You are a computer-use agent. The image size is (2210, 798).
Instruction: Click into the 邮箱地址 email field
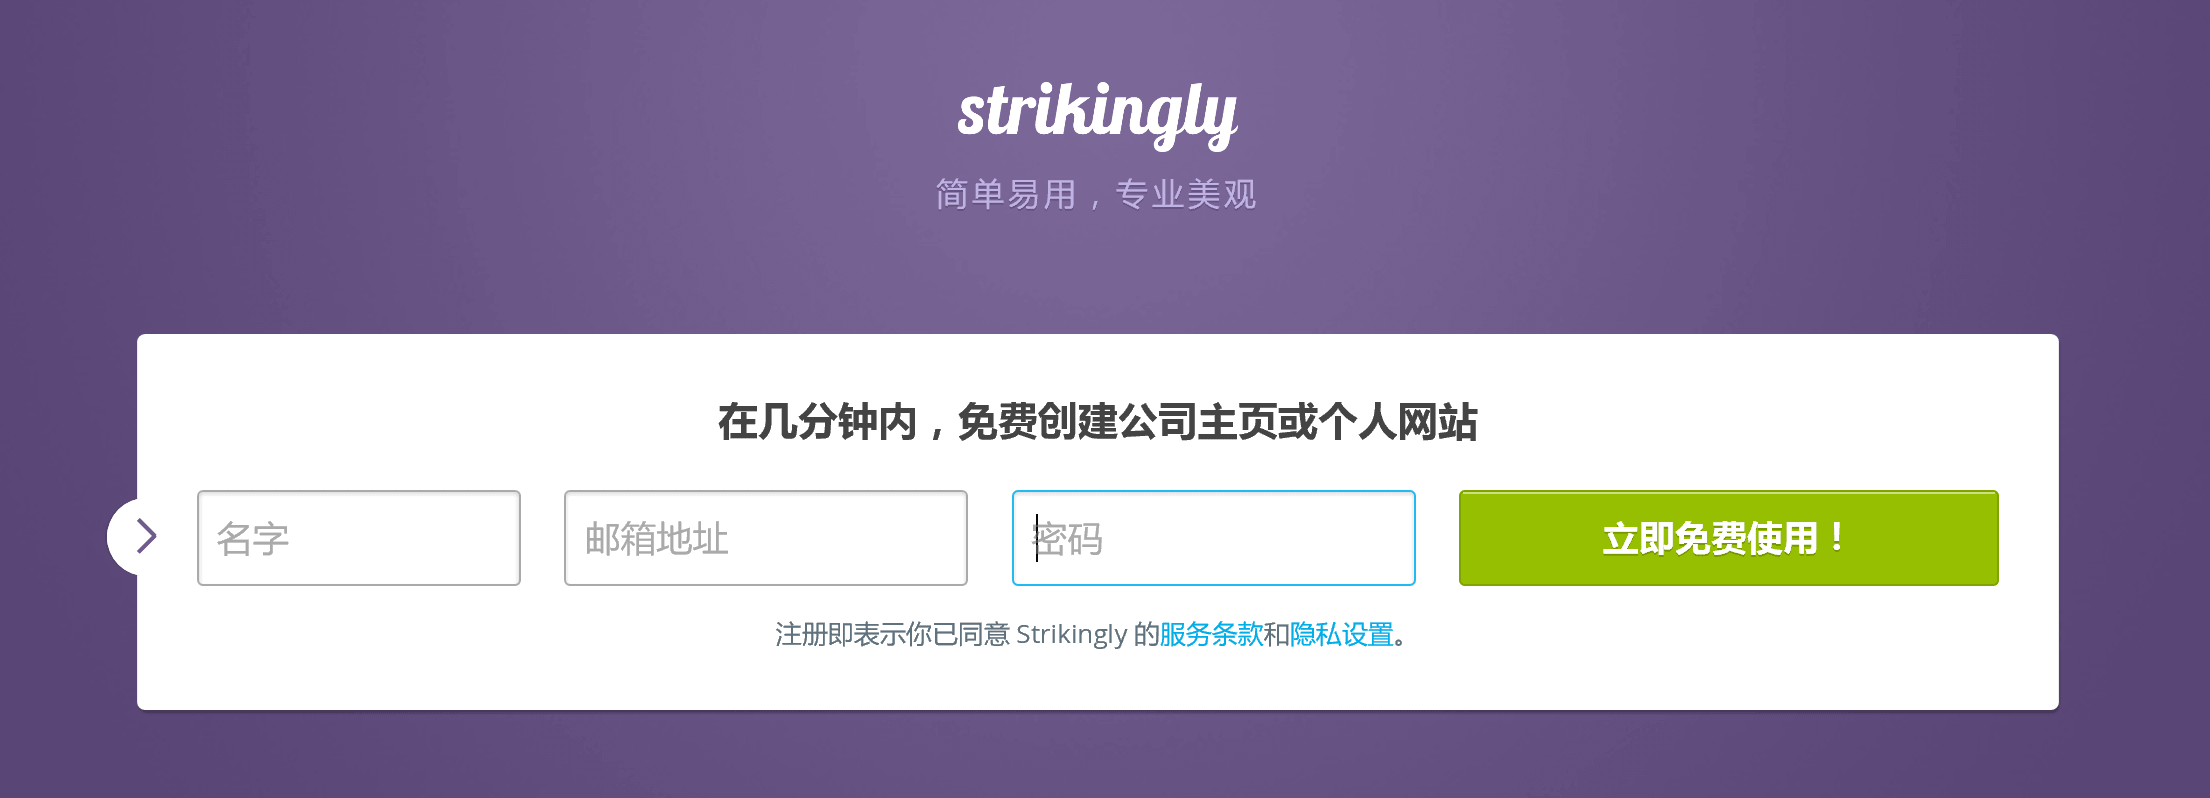(766, 538)
